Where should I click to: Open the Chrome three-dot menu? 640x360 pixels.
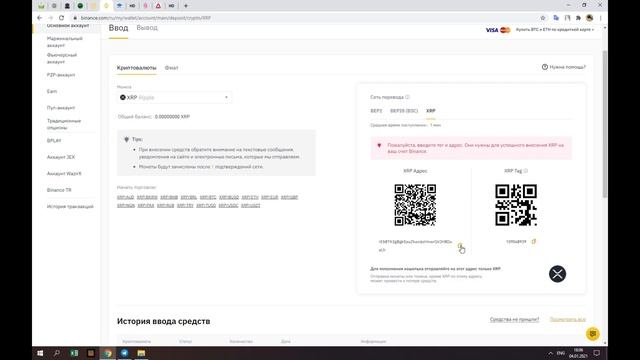click(x=600, y=18)
